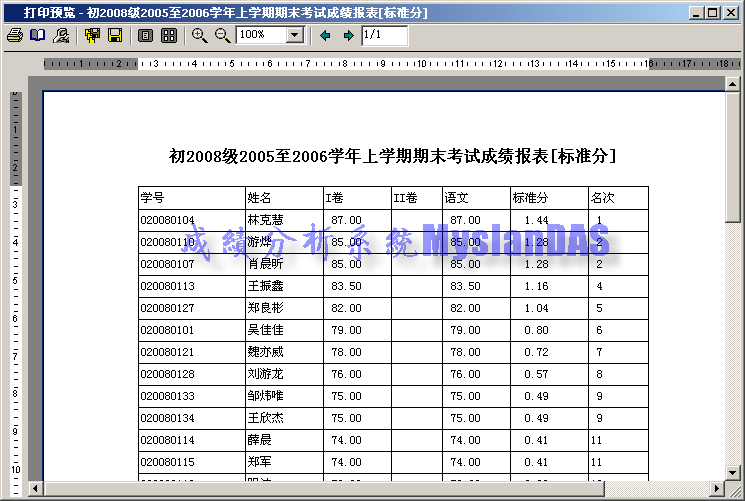The height and width of the screenshot is (501, 745).
Task: Click the open book icon in toolbar
Action: pyautogui.click(x=37, y=36)
